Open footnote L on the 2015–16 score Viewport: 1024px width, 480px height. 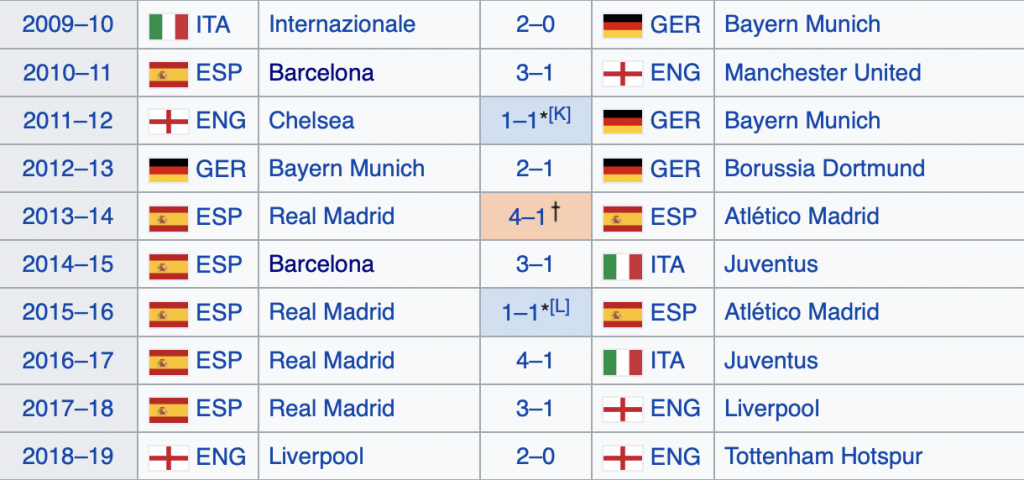point(560,306)
